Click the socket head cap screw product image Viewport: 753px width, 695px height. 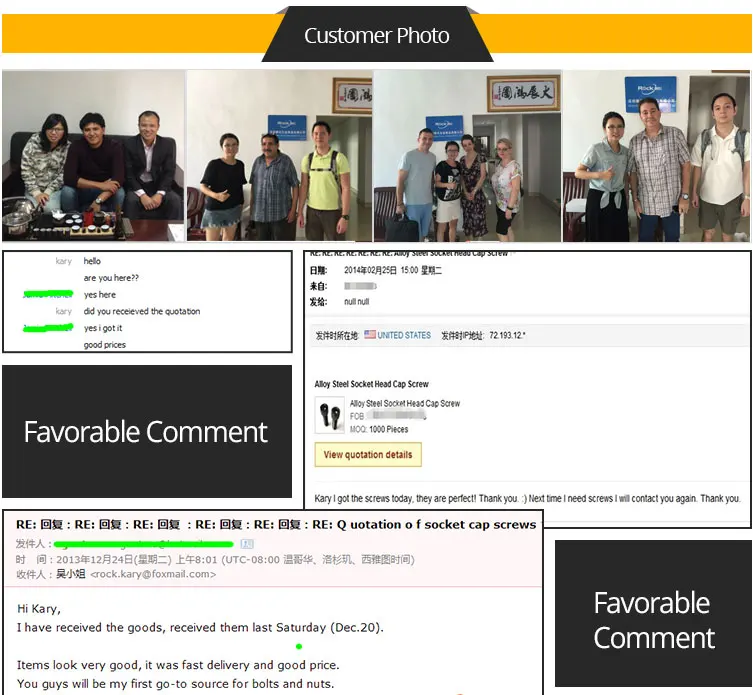(x=329, y=415)
